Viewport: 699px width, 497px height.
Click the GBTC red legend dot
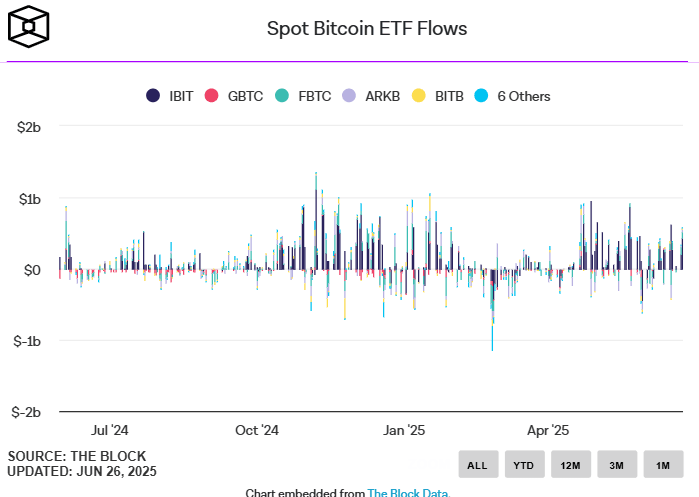pyautogui.click(x=211, y=96)
